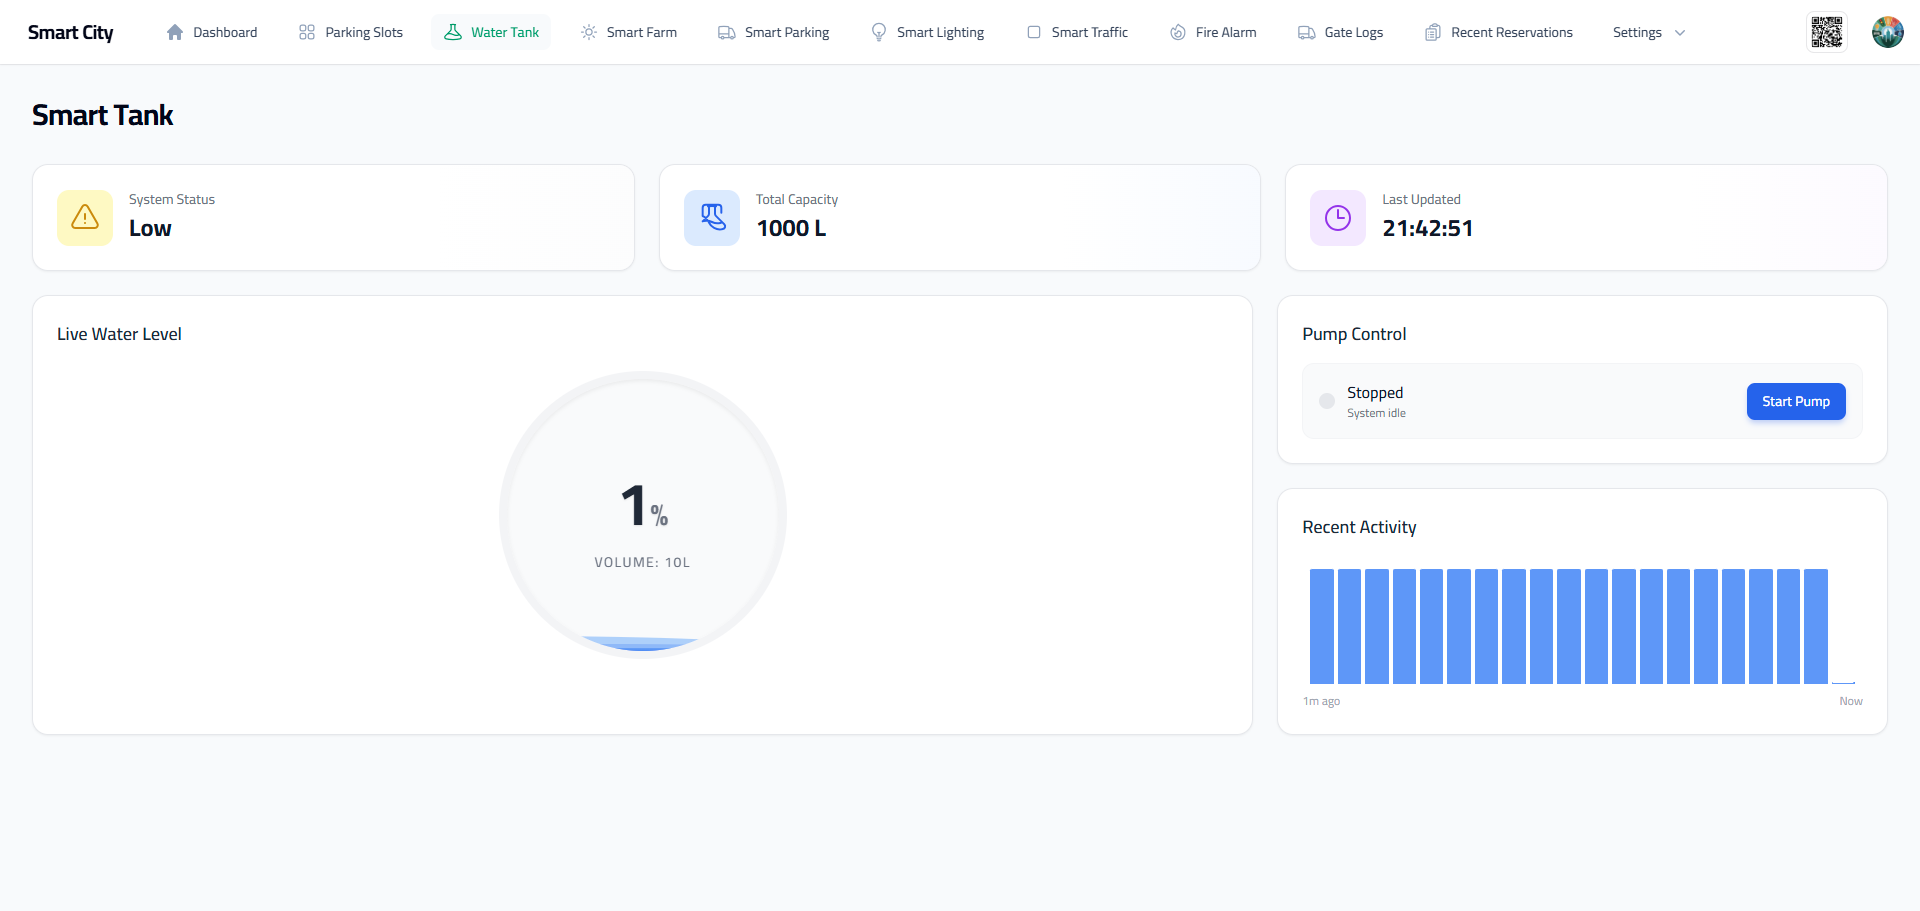Click the first bar in Recent Activity
This screenshot has width=1920, height=911.
click(x=1322, y=626)
